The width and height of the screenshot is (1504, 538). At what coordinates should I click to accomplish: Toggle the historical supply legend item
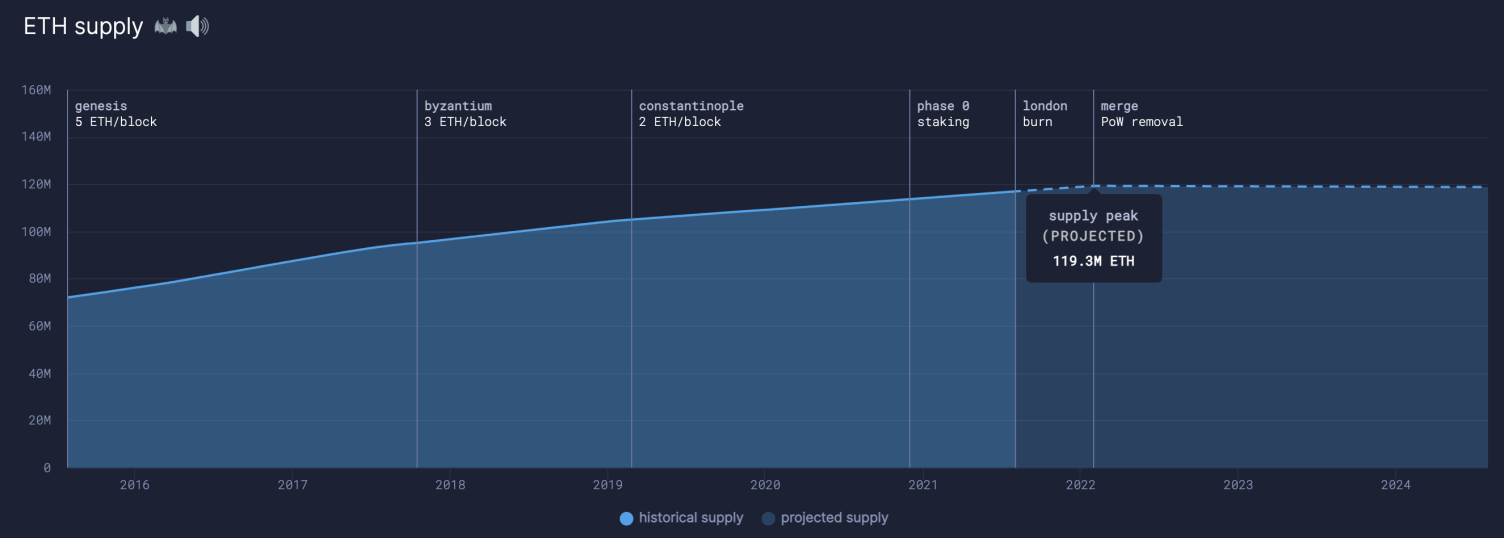click(682, 518)
